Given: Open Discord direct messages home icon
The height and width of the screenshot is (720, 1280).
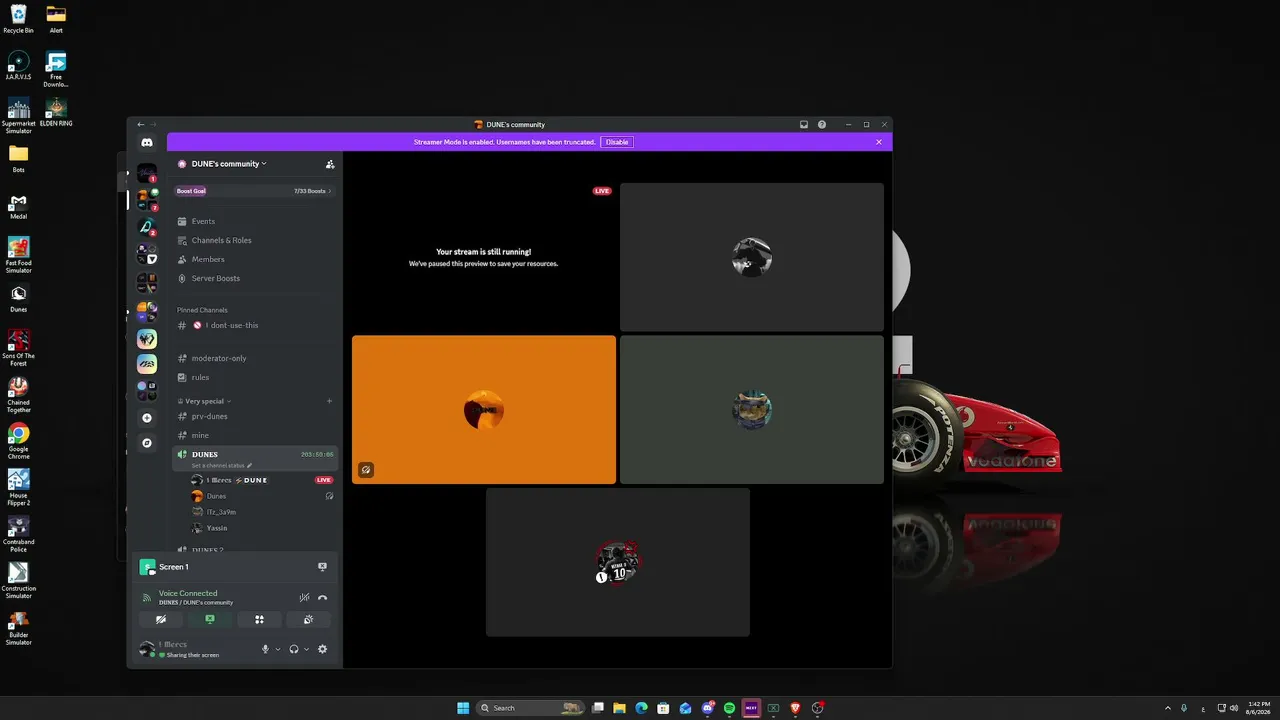Looking at the screenshot, I should pos(147,143).
